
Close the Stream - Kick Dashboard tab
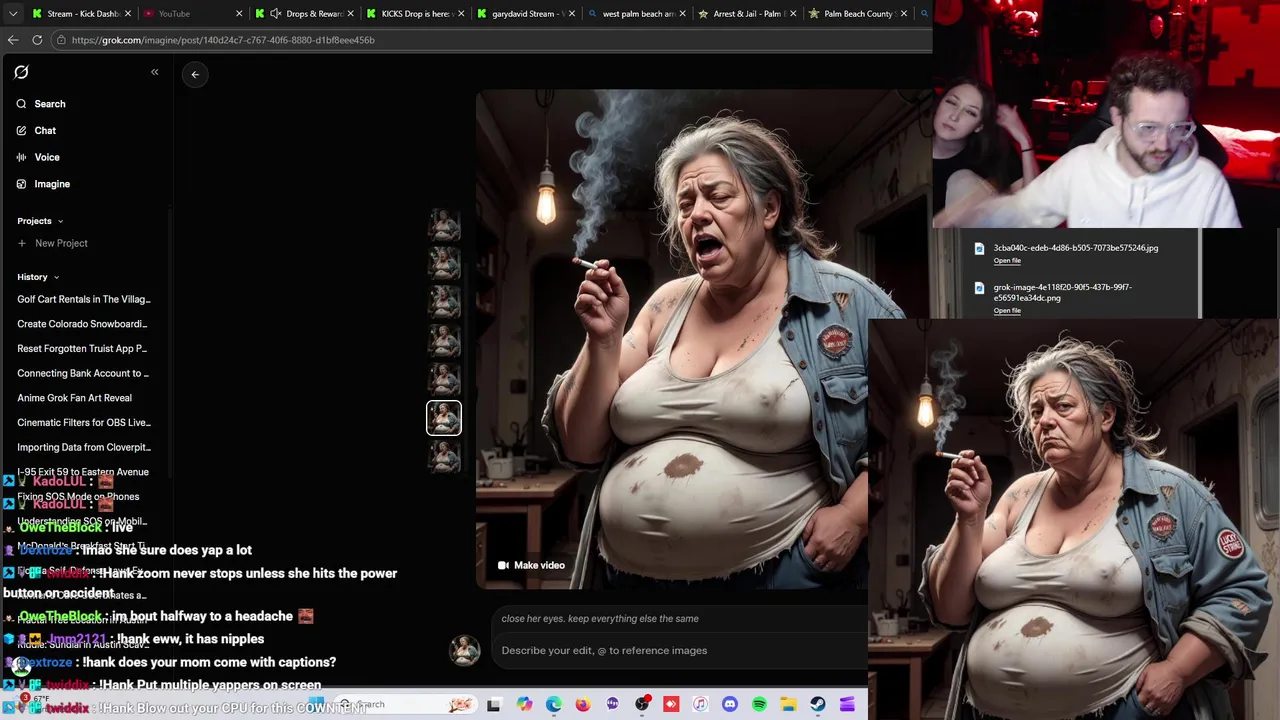point(128,14)
